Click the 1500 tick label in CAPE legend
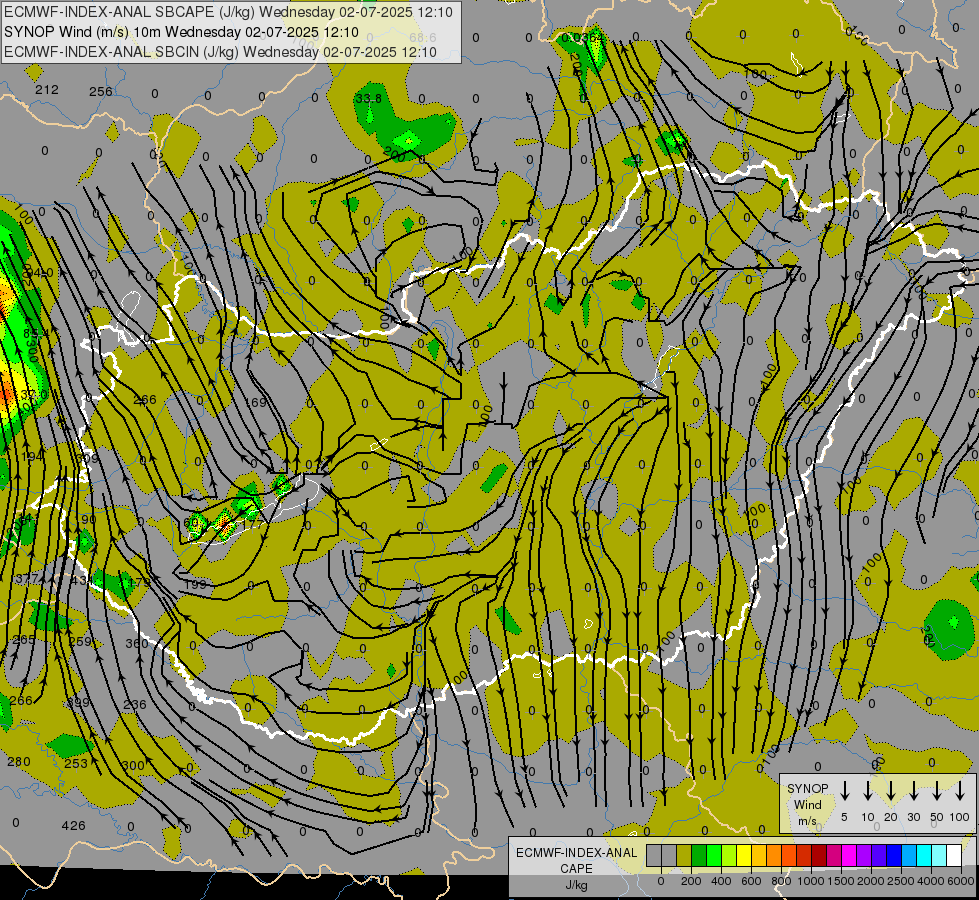Image resolution: width=979 pixels, height=900 pixels. pos(841,881)
